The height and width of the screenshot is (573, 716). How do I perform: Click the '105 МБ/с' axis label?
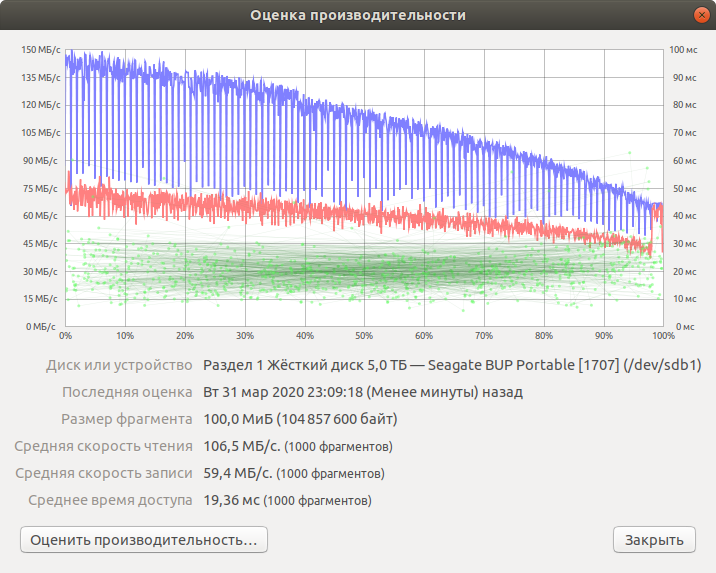41,133
